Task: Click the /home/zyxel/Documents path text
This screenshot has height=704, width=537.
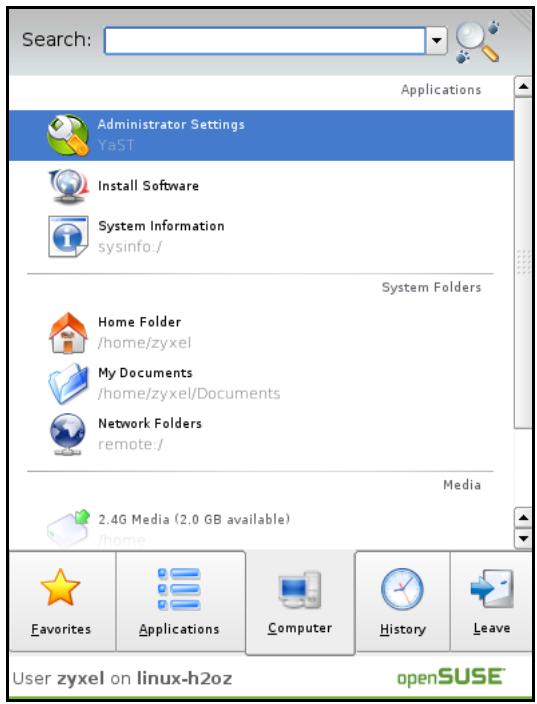Action: pyautogui.click(x=189, y=393)
